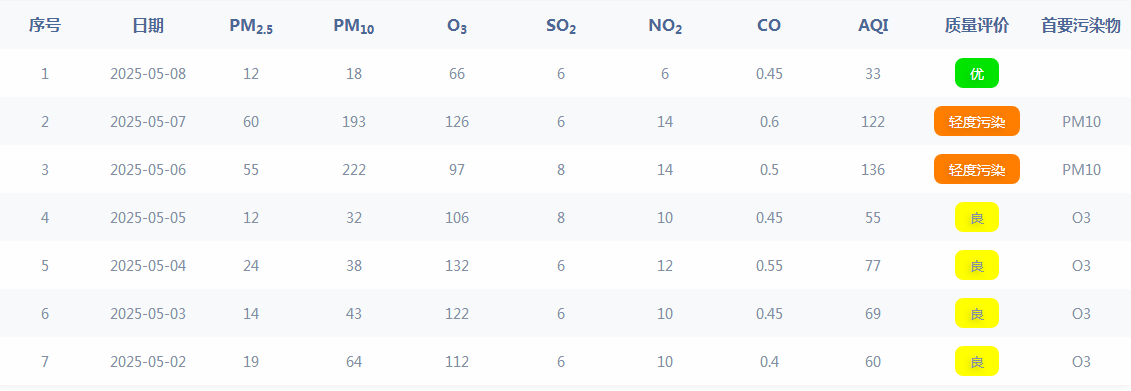Viewport: 1131px width, 391px height.
Task: Click the 质量评价 column header
Action: pos(977,26)
